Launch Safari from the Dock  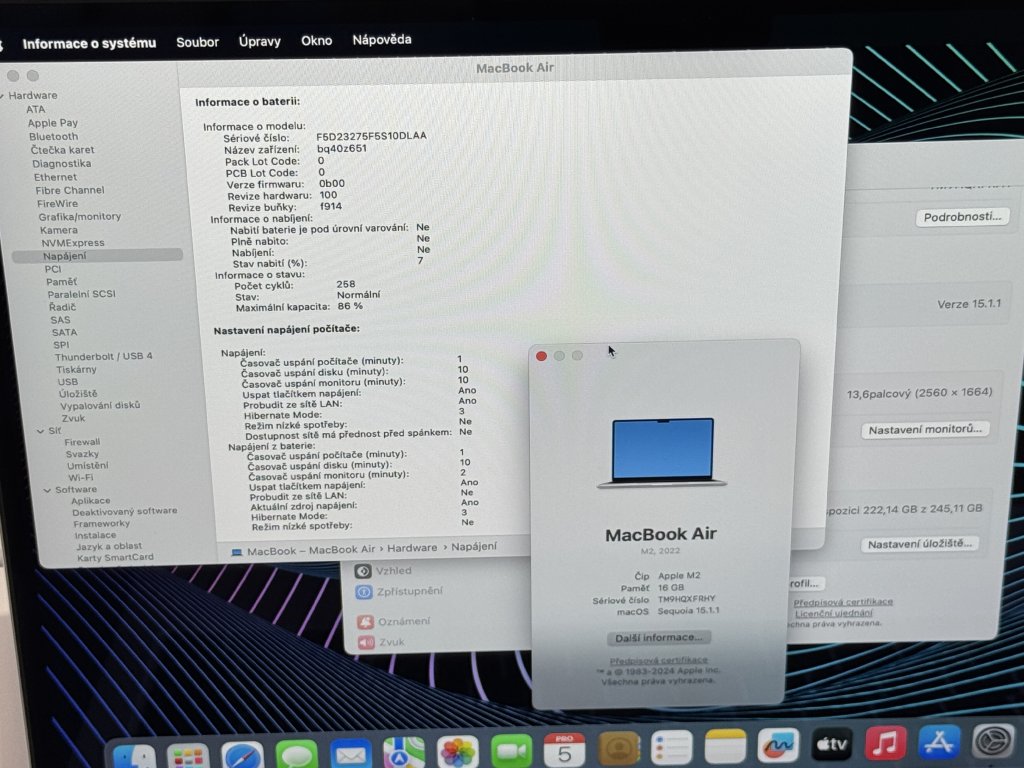(x=242, y=756)
